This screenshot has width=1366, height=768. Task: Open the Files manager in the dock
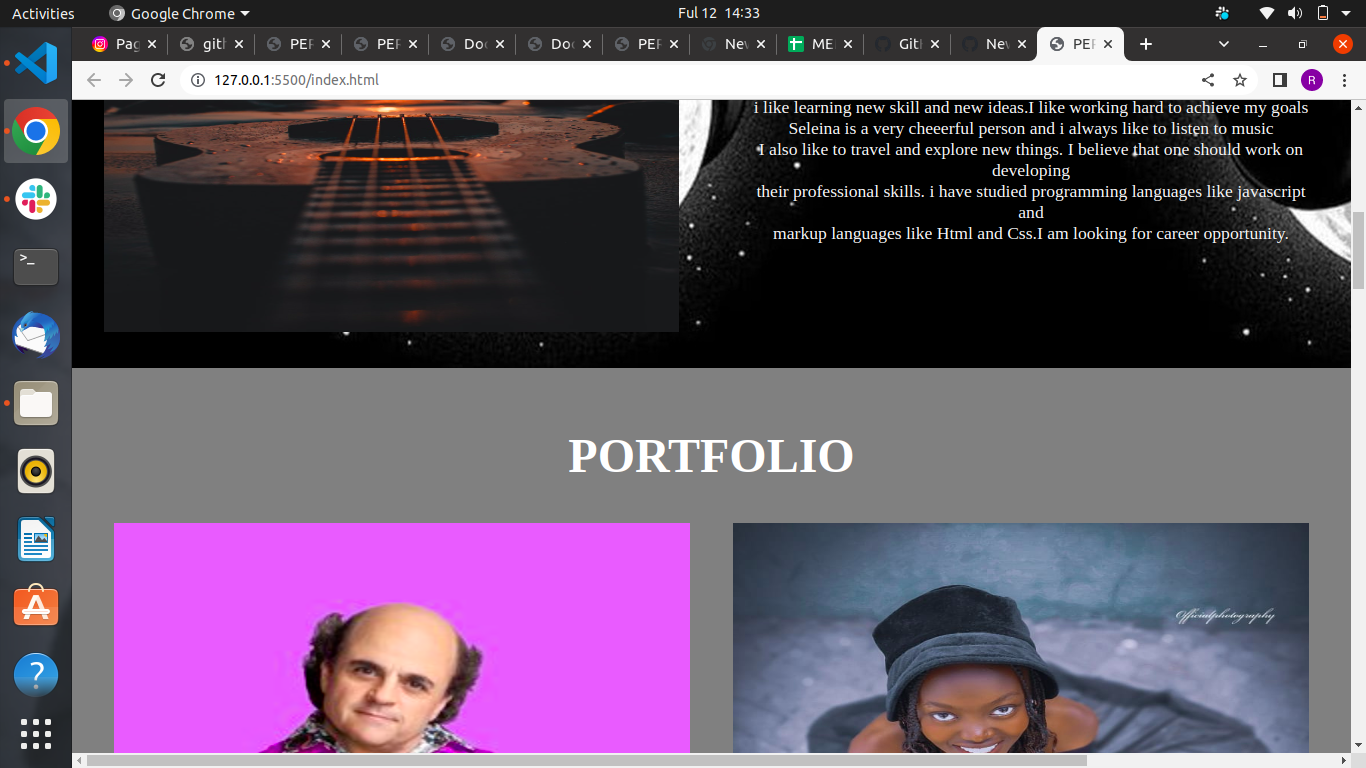pyautogui.click(x=36, y=403)
